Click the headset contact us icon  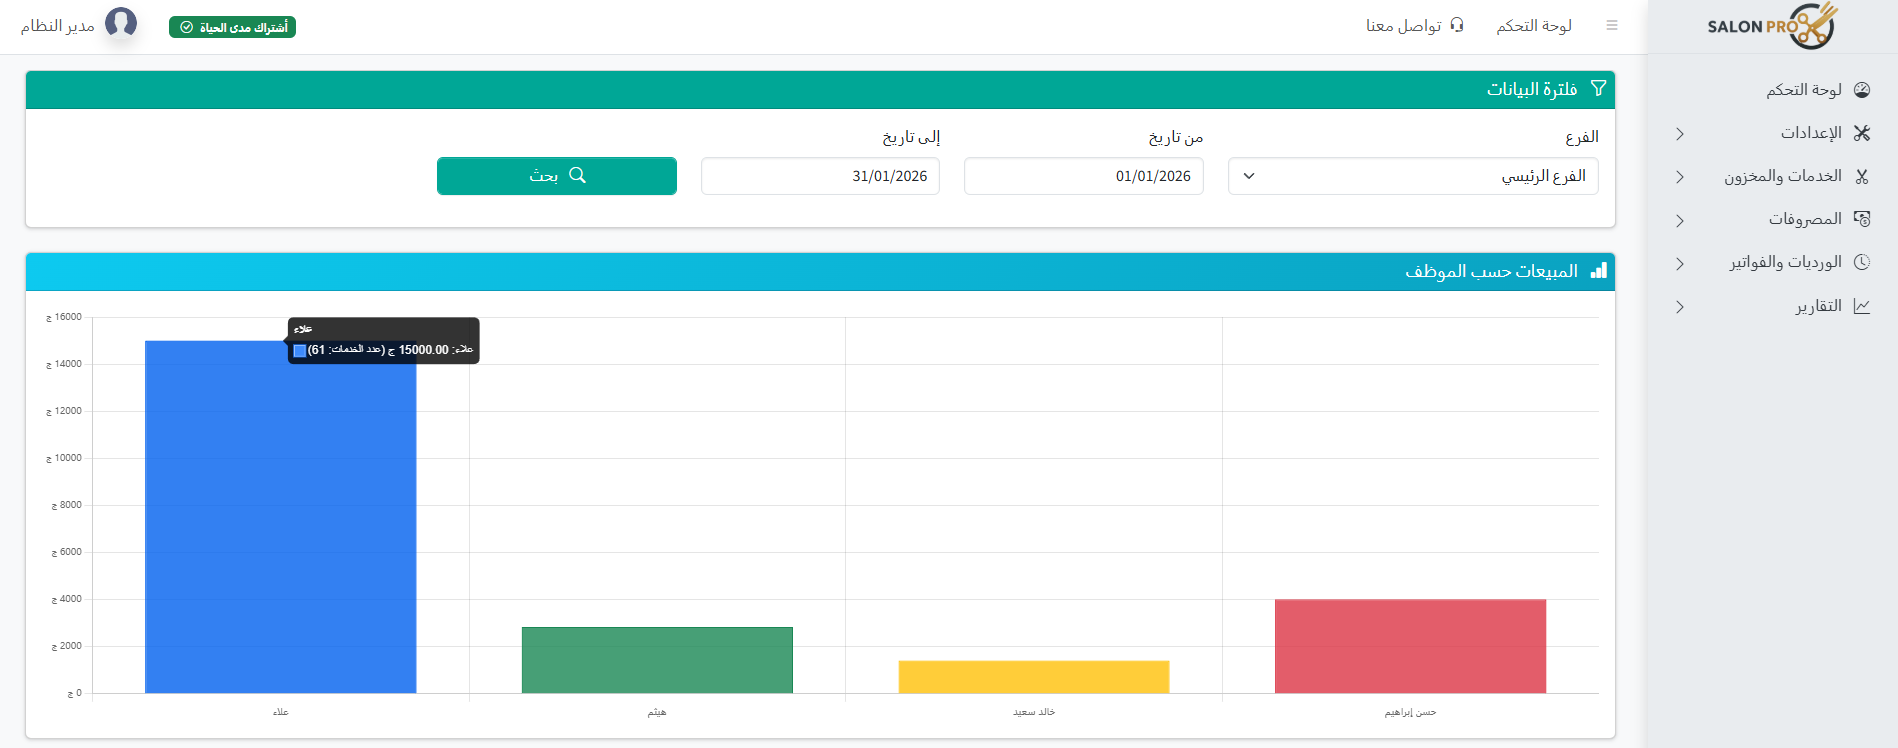(x=1457, y=25)
